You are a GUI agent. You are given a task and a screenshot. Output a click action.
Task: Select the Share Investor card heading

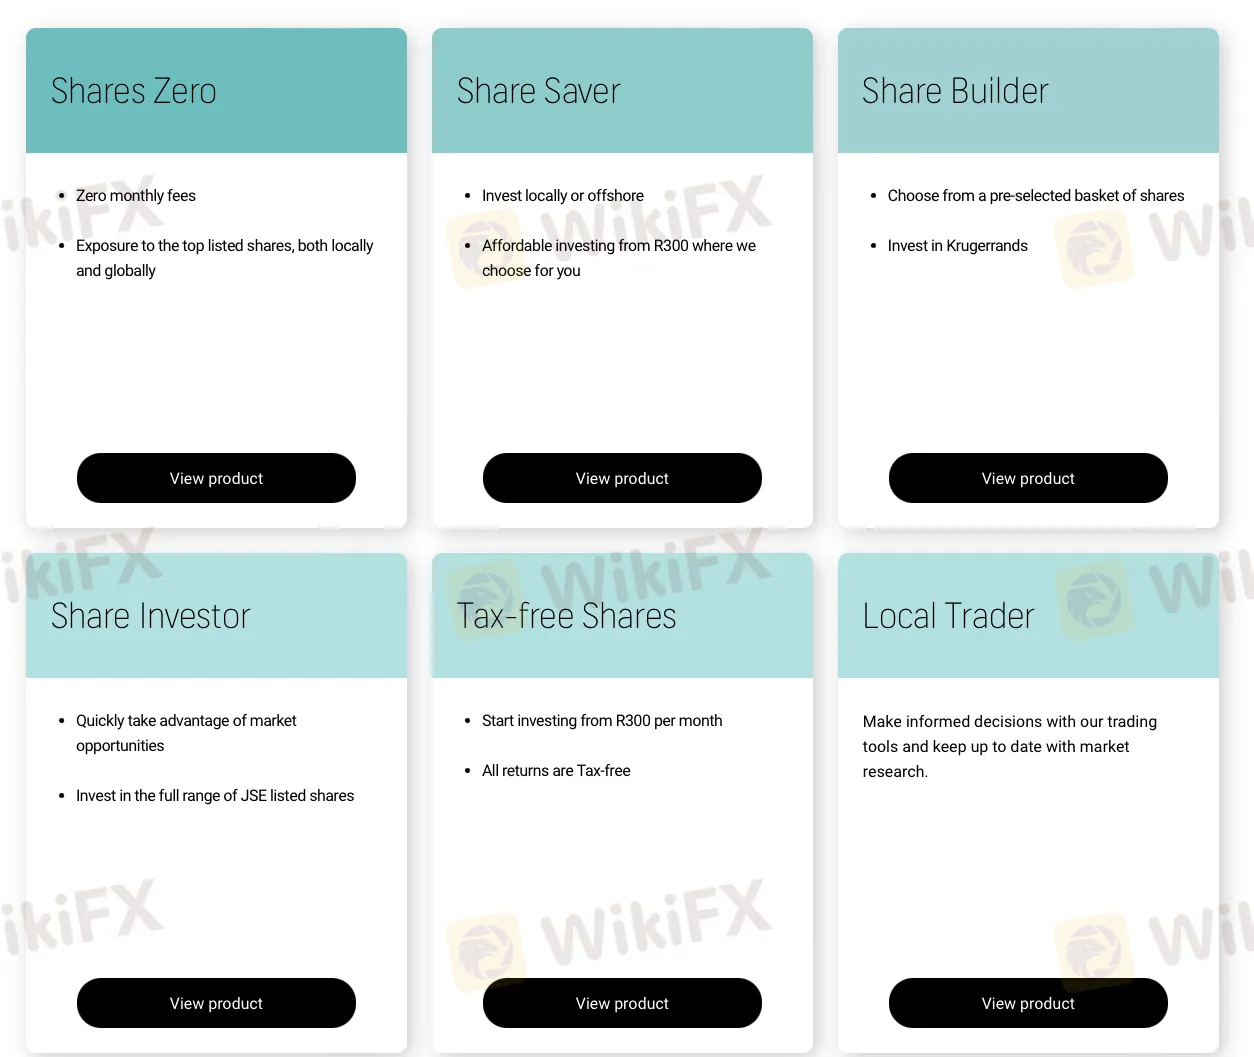(x=151, y=616)
